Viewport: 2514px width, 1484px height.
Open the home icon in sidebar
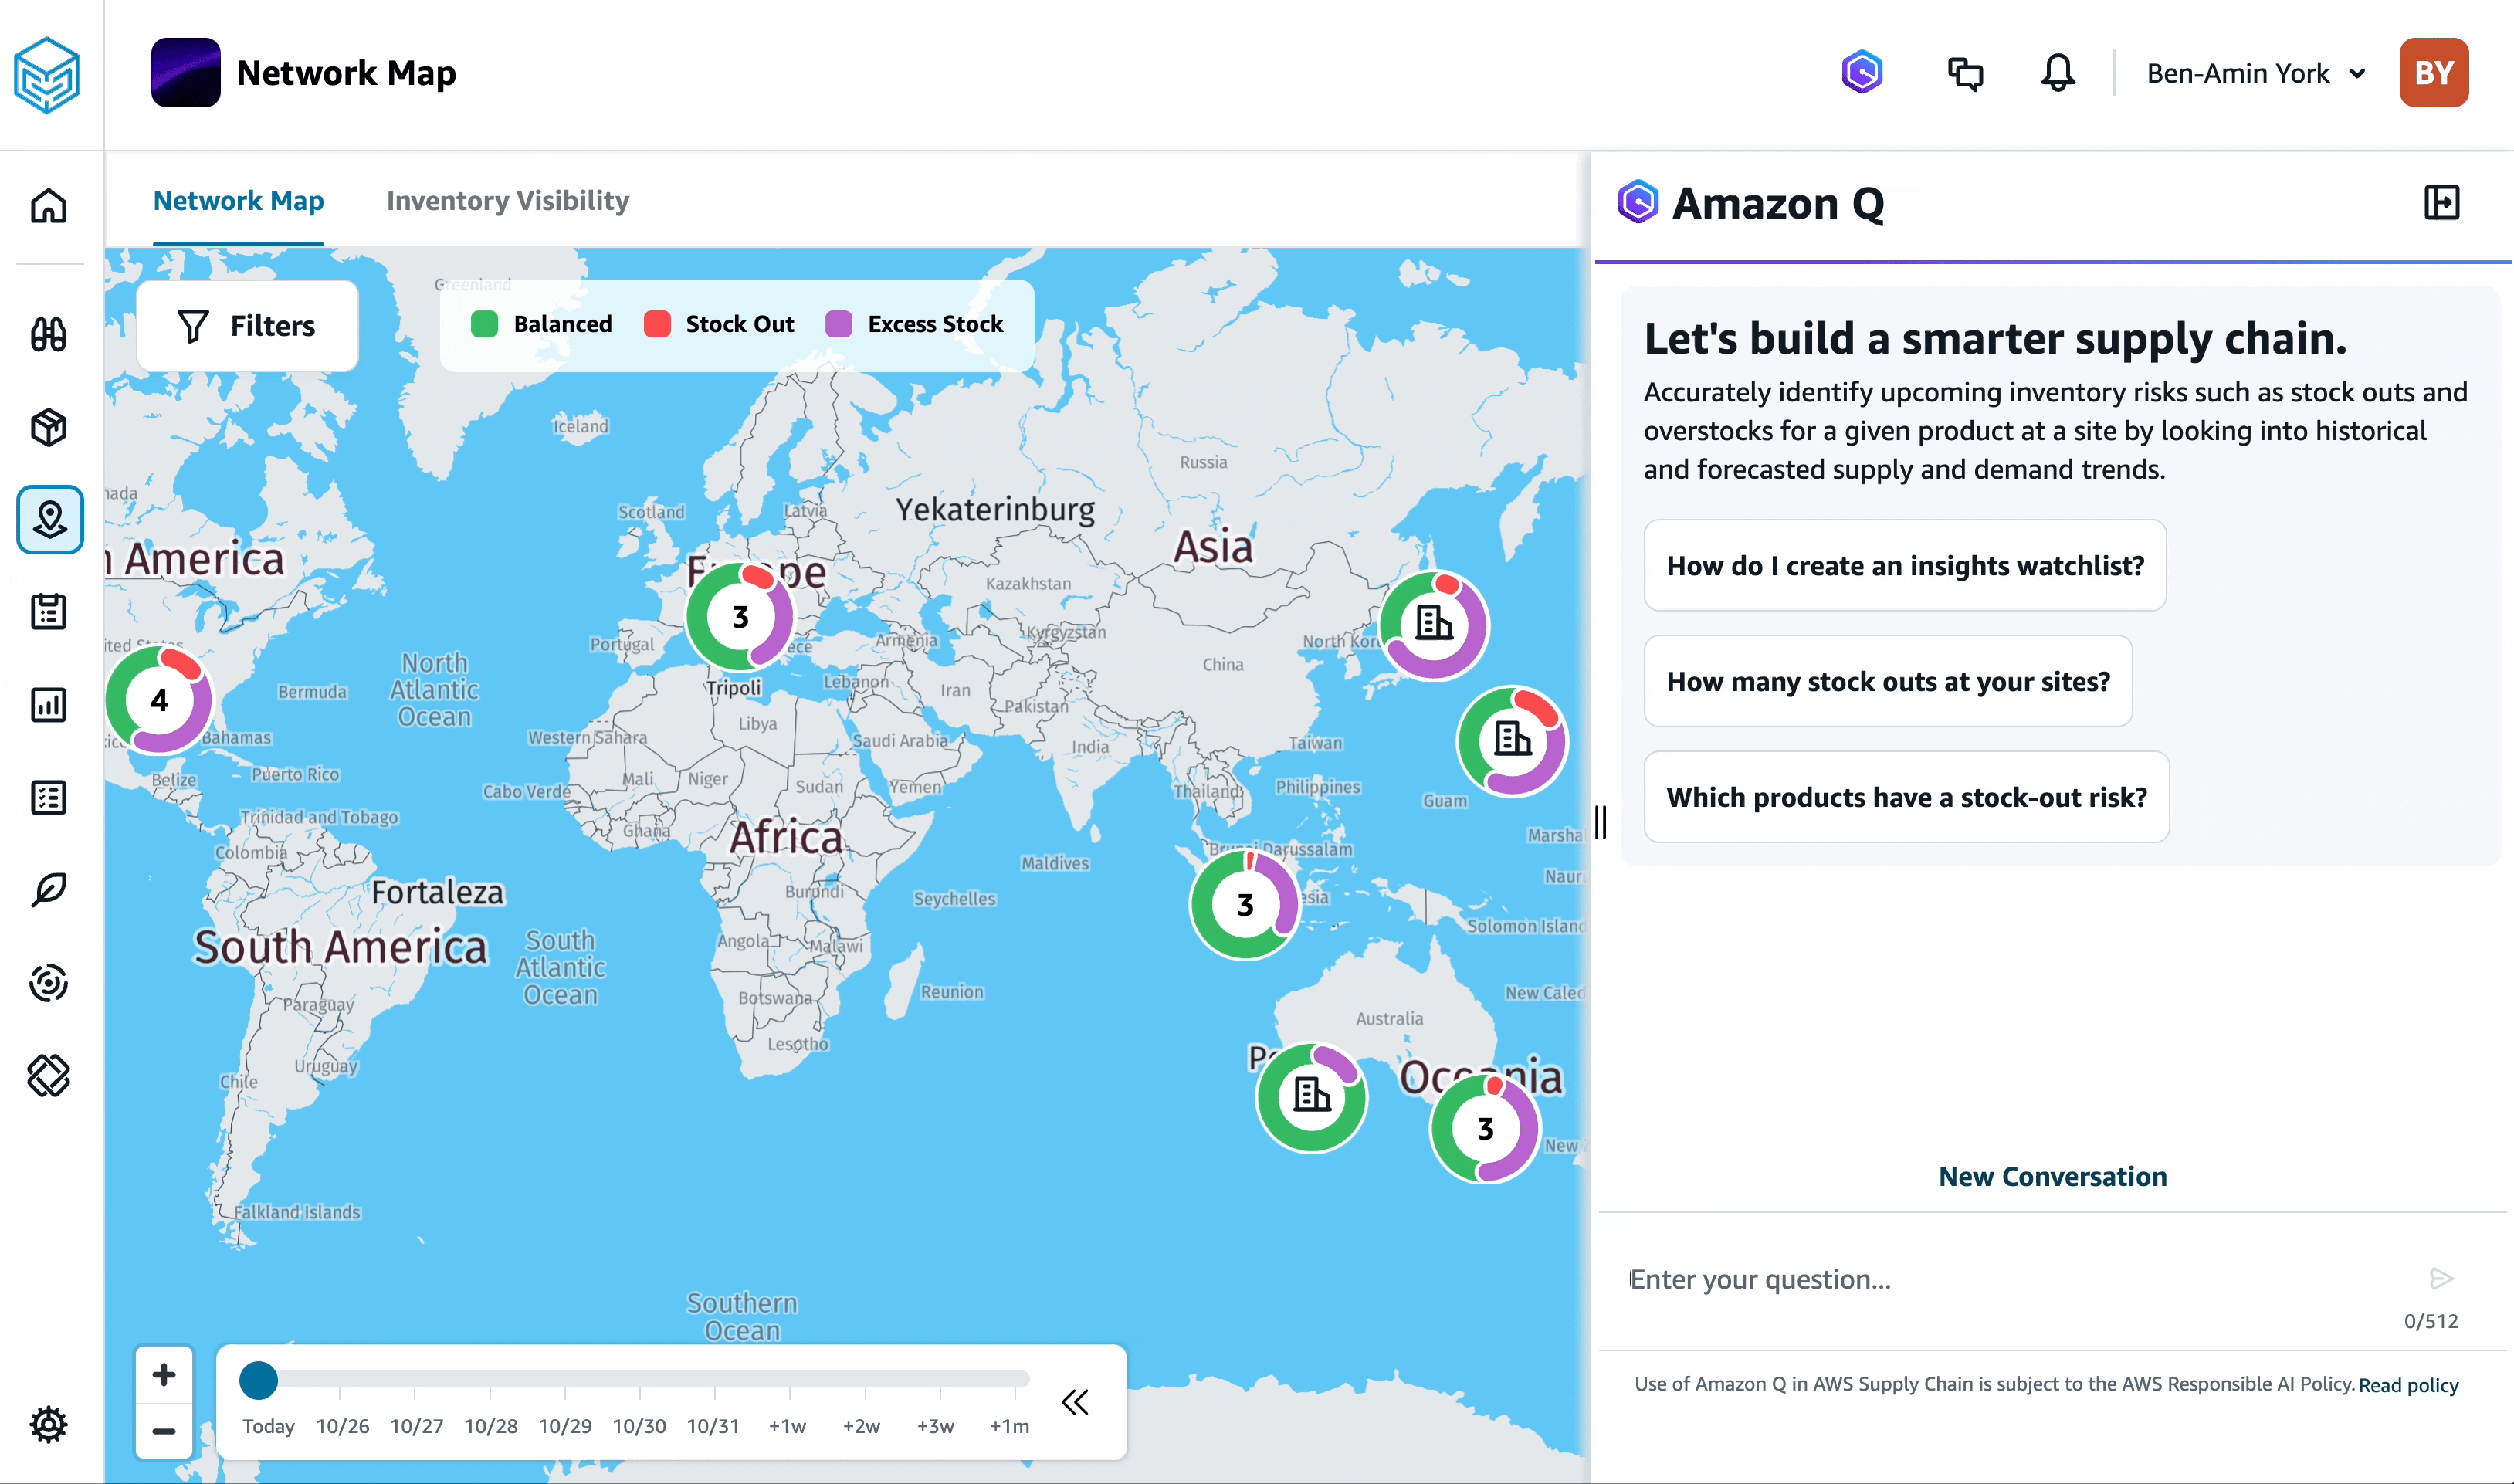pyautogui.click(x=48, y=206)
